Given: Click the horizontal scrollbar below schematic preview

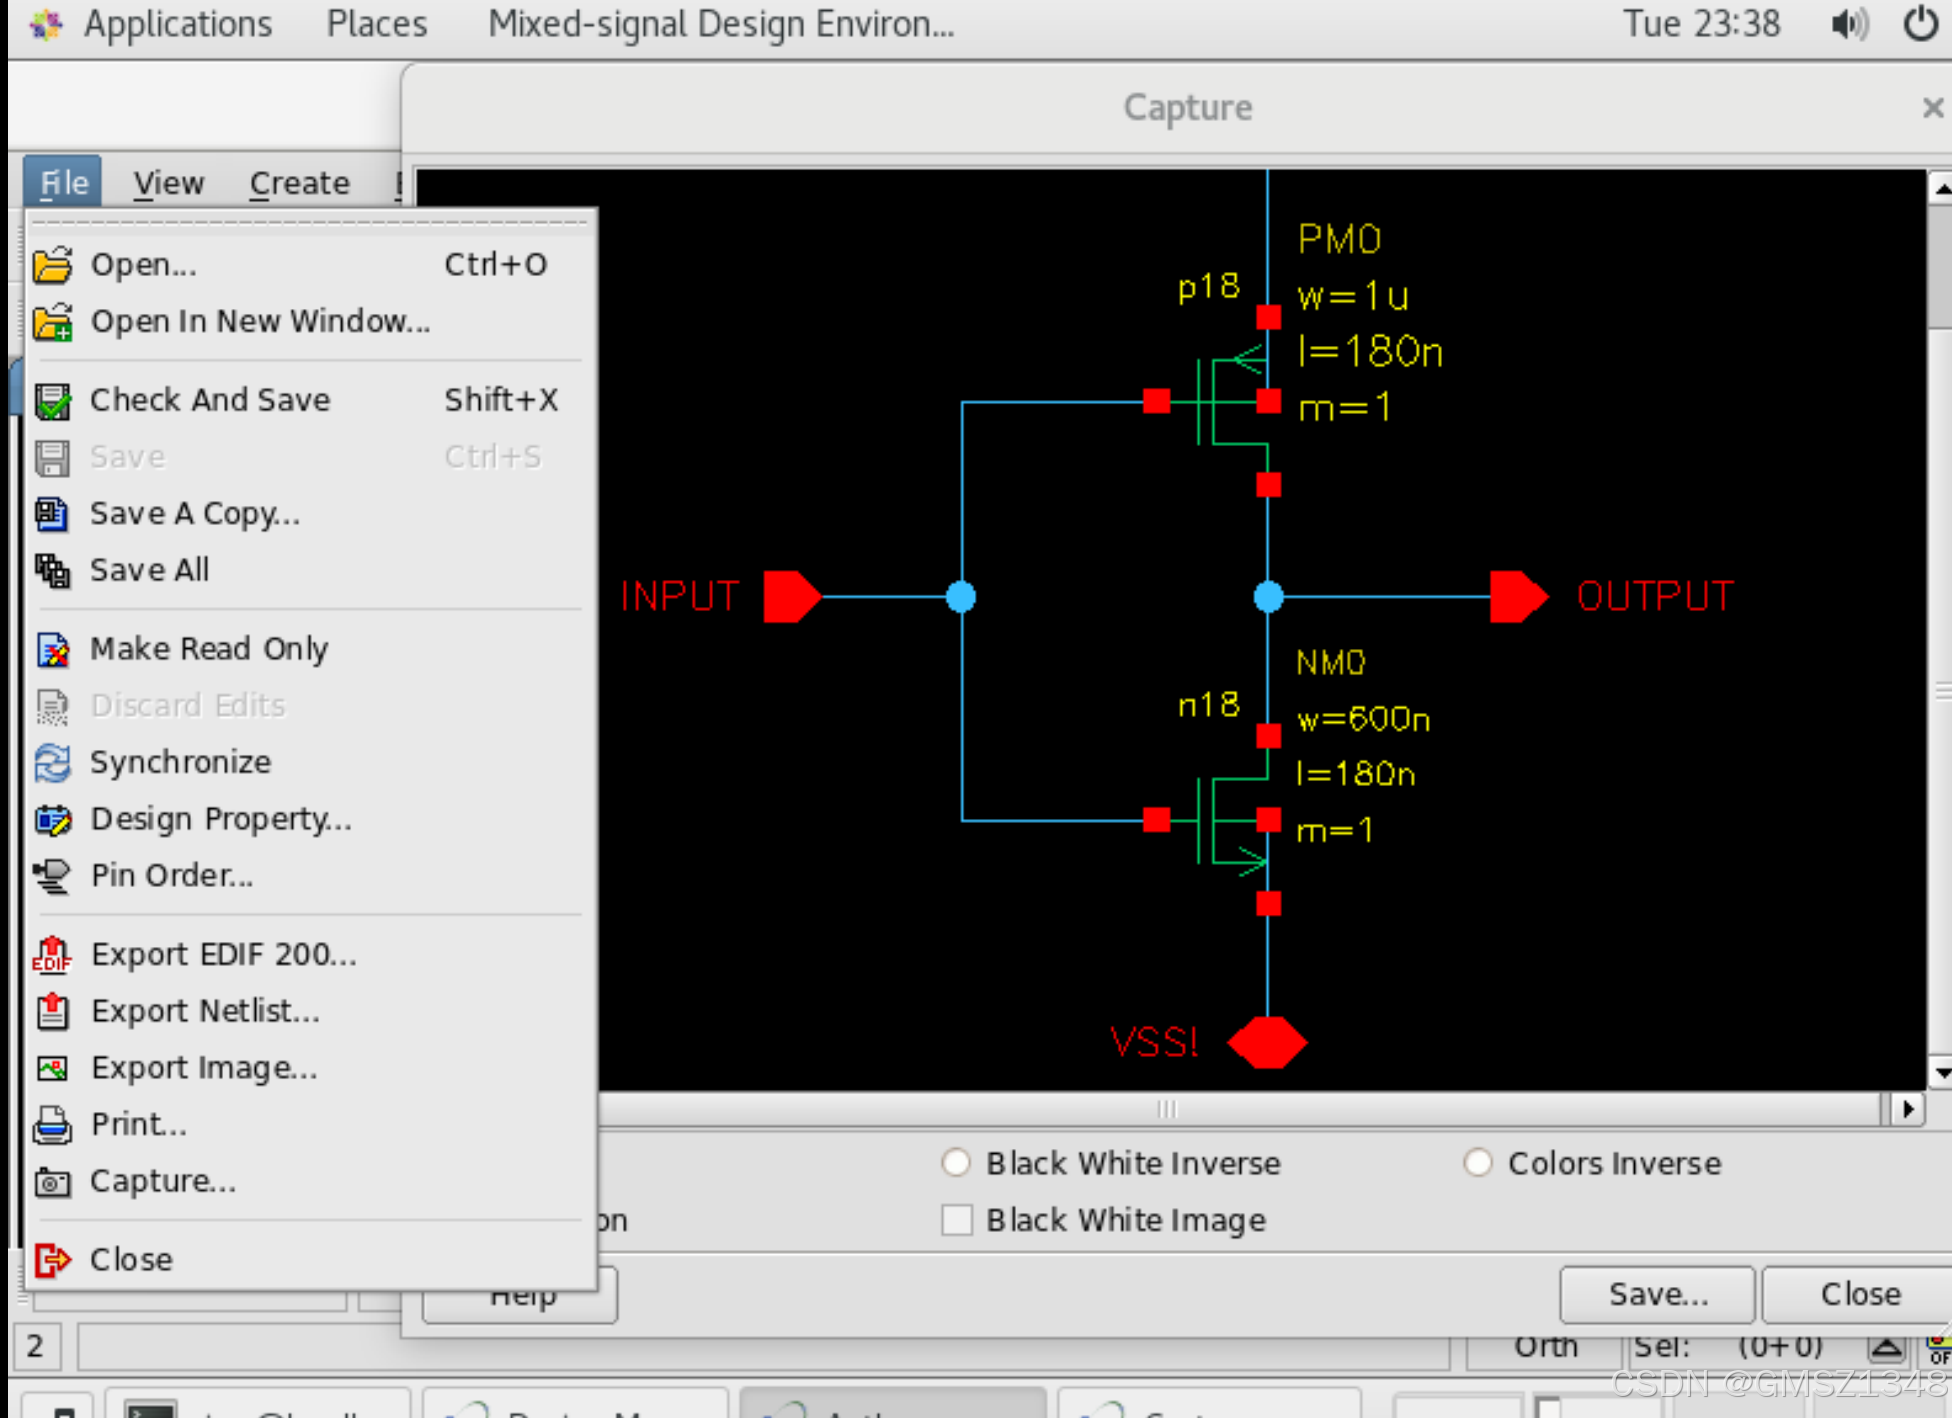Looking at the screenshot, I should click(x=1165, y=1109).
